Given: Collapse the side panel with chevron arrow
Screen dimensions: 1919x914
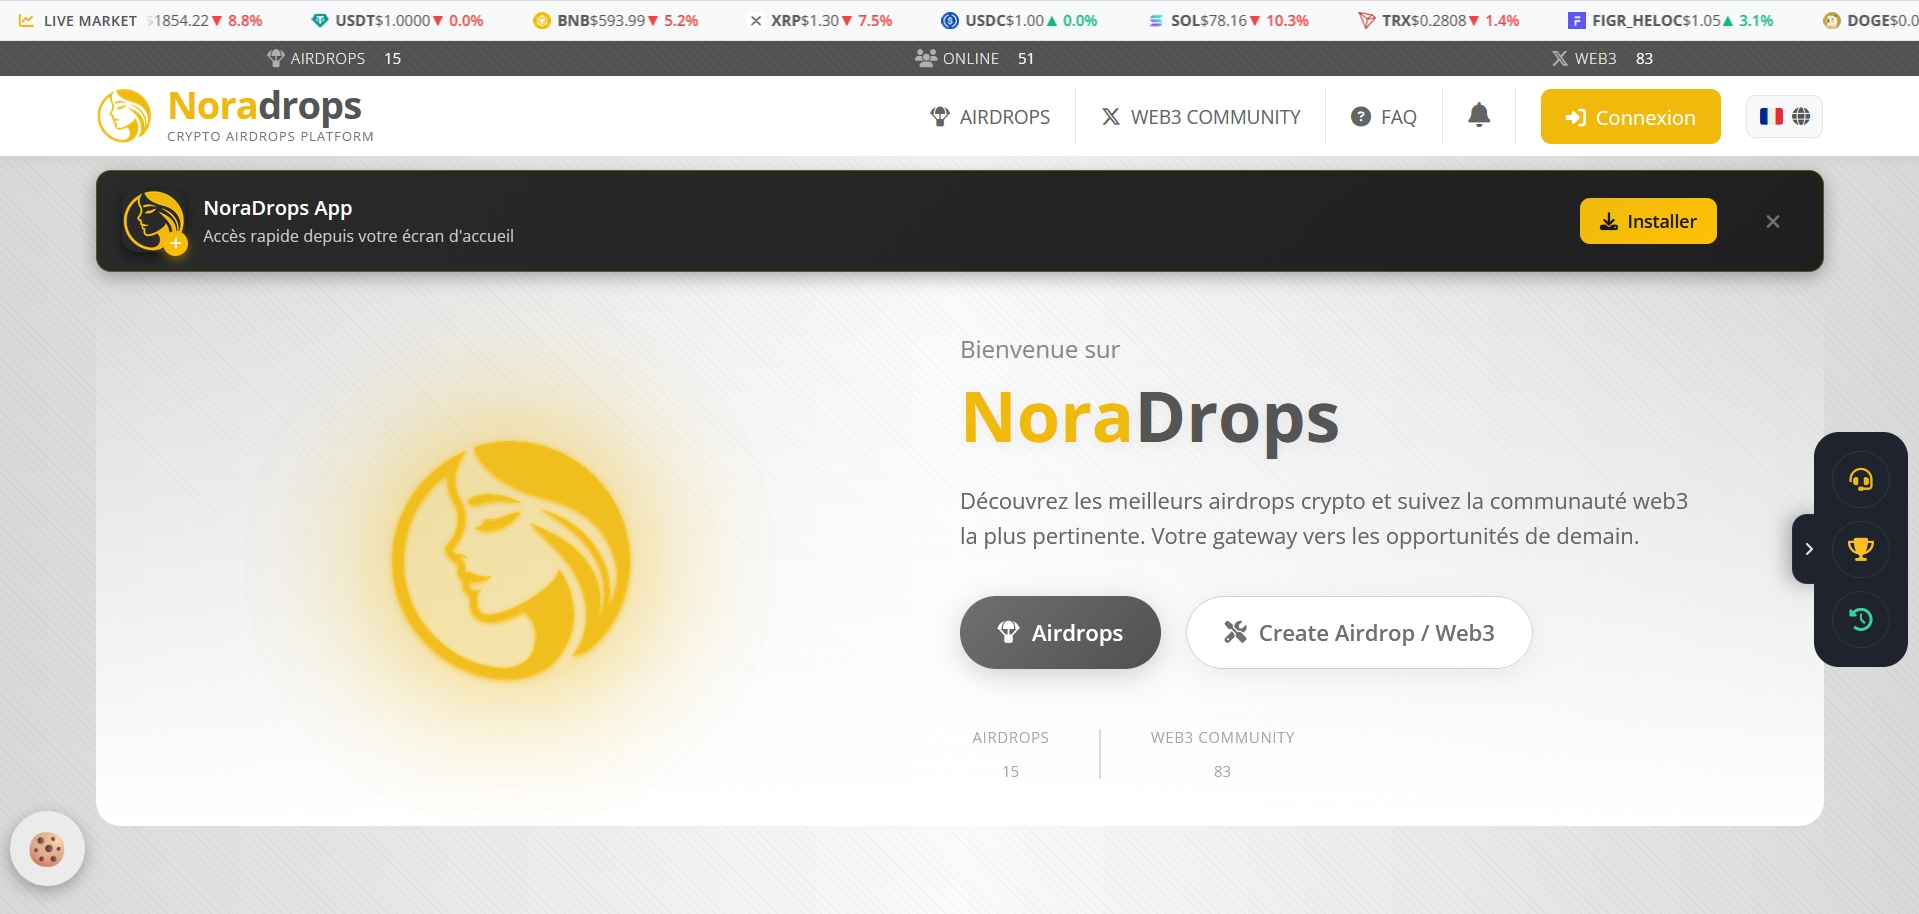Looking at the screenshot, I should 1808,549.
